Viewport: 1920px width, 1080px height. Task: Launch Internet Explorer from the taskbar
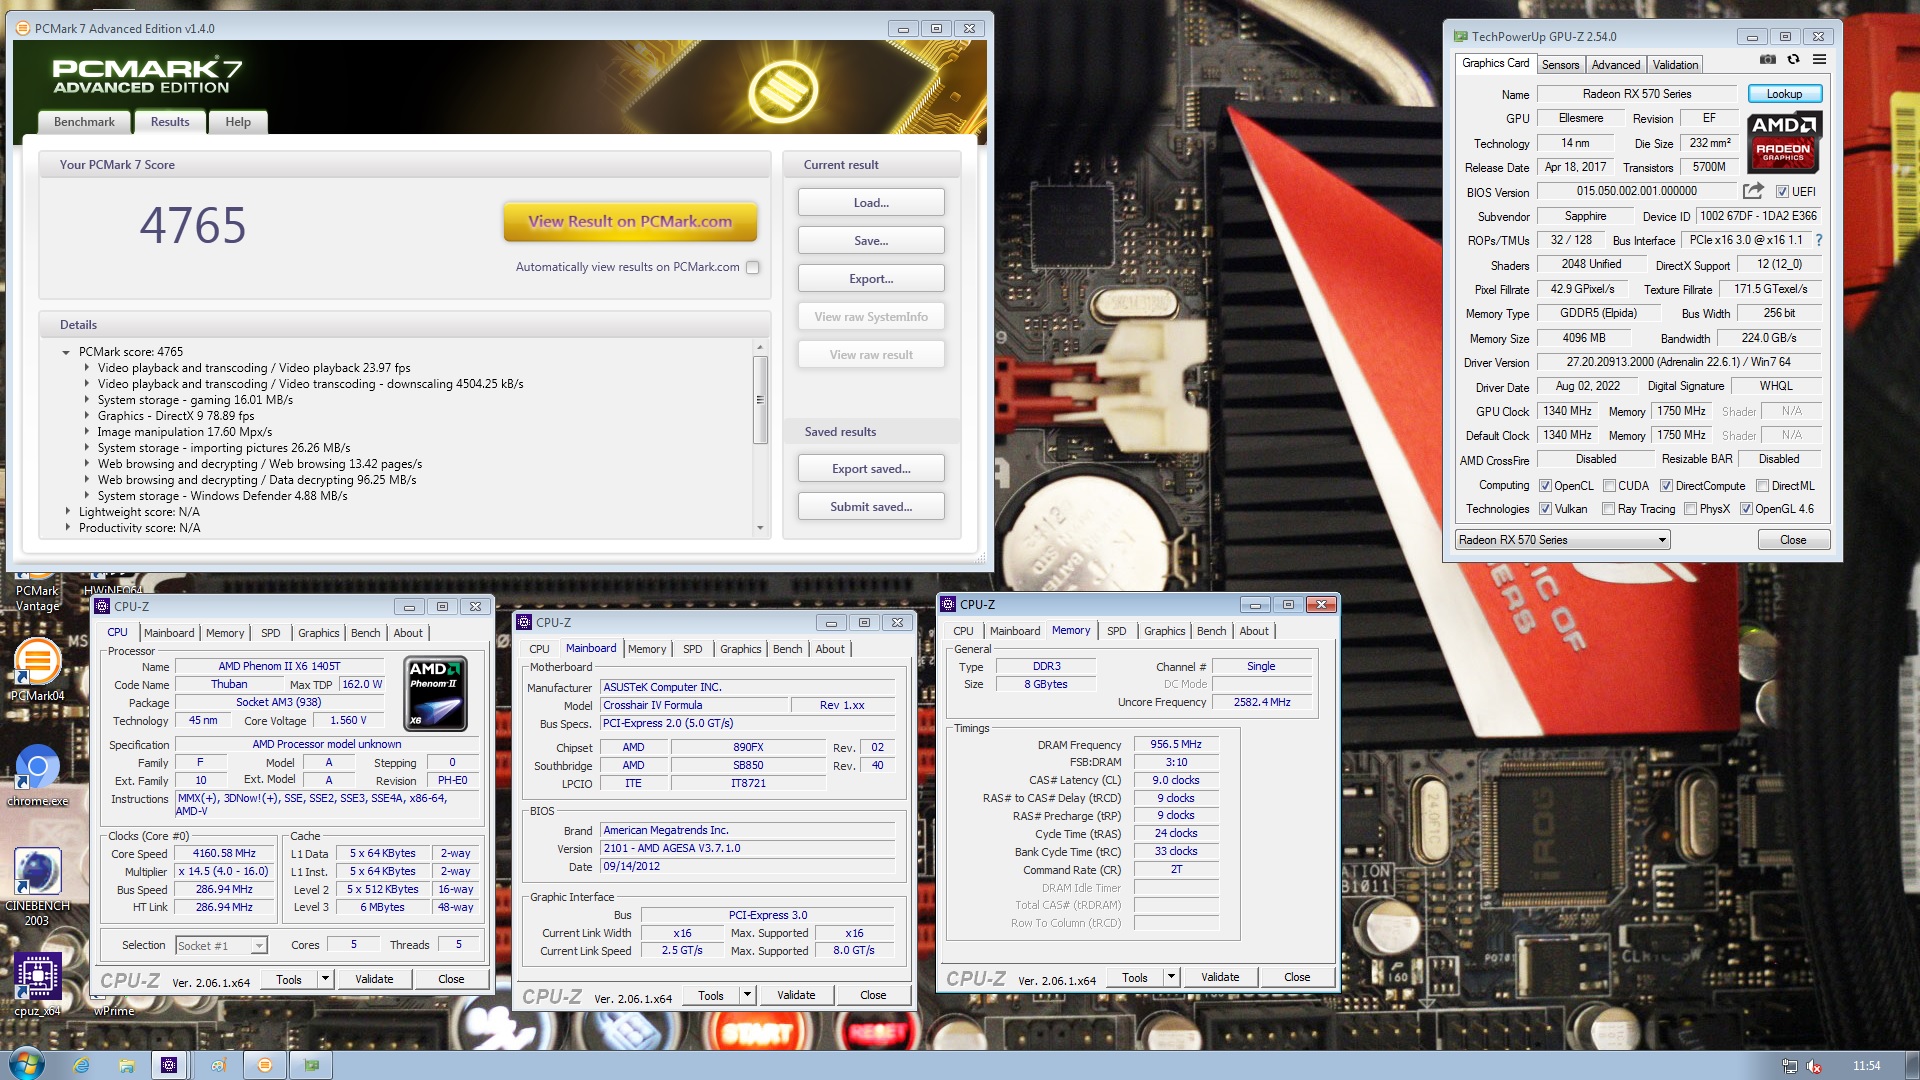[x=81, y=1065]
